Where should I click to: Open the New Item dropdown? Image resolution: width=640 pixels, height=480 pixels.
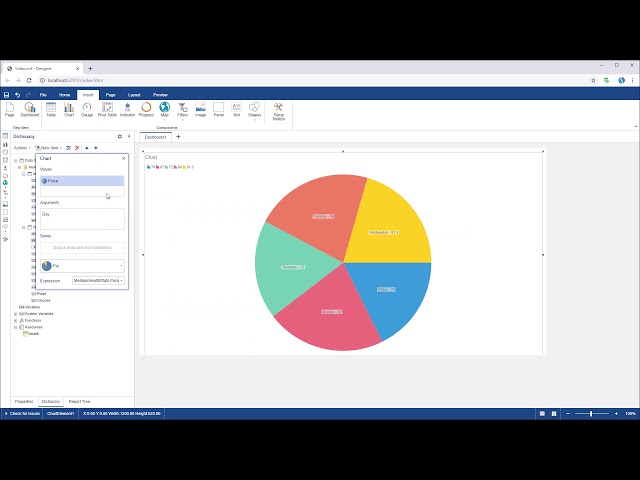point(49,148)
